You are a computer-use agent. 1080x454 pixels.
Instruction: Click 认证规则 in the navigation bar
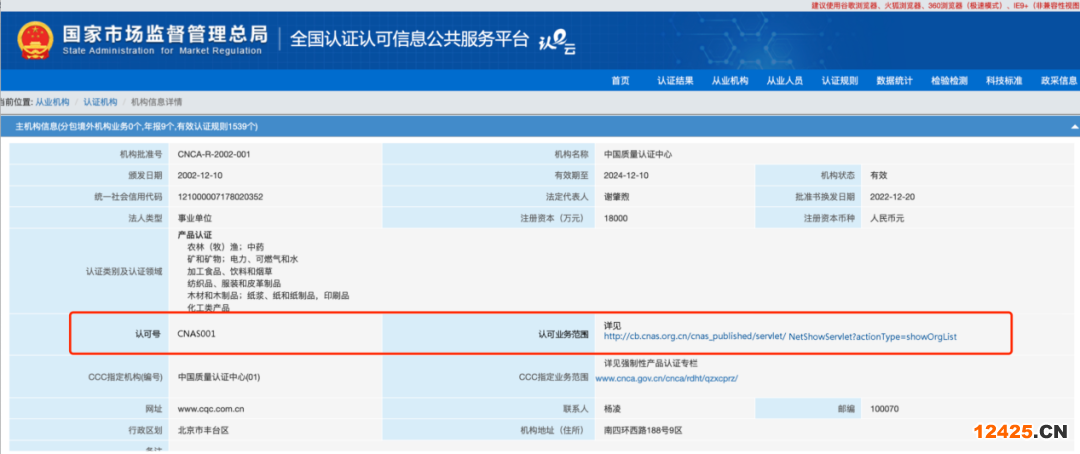pyautogui.click(x=840, y=81)
